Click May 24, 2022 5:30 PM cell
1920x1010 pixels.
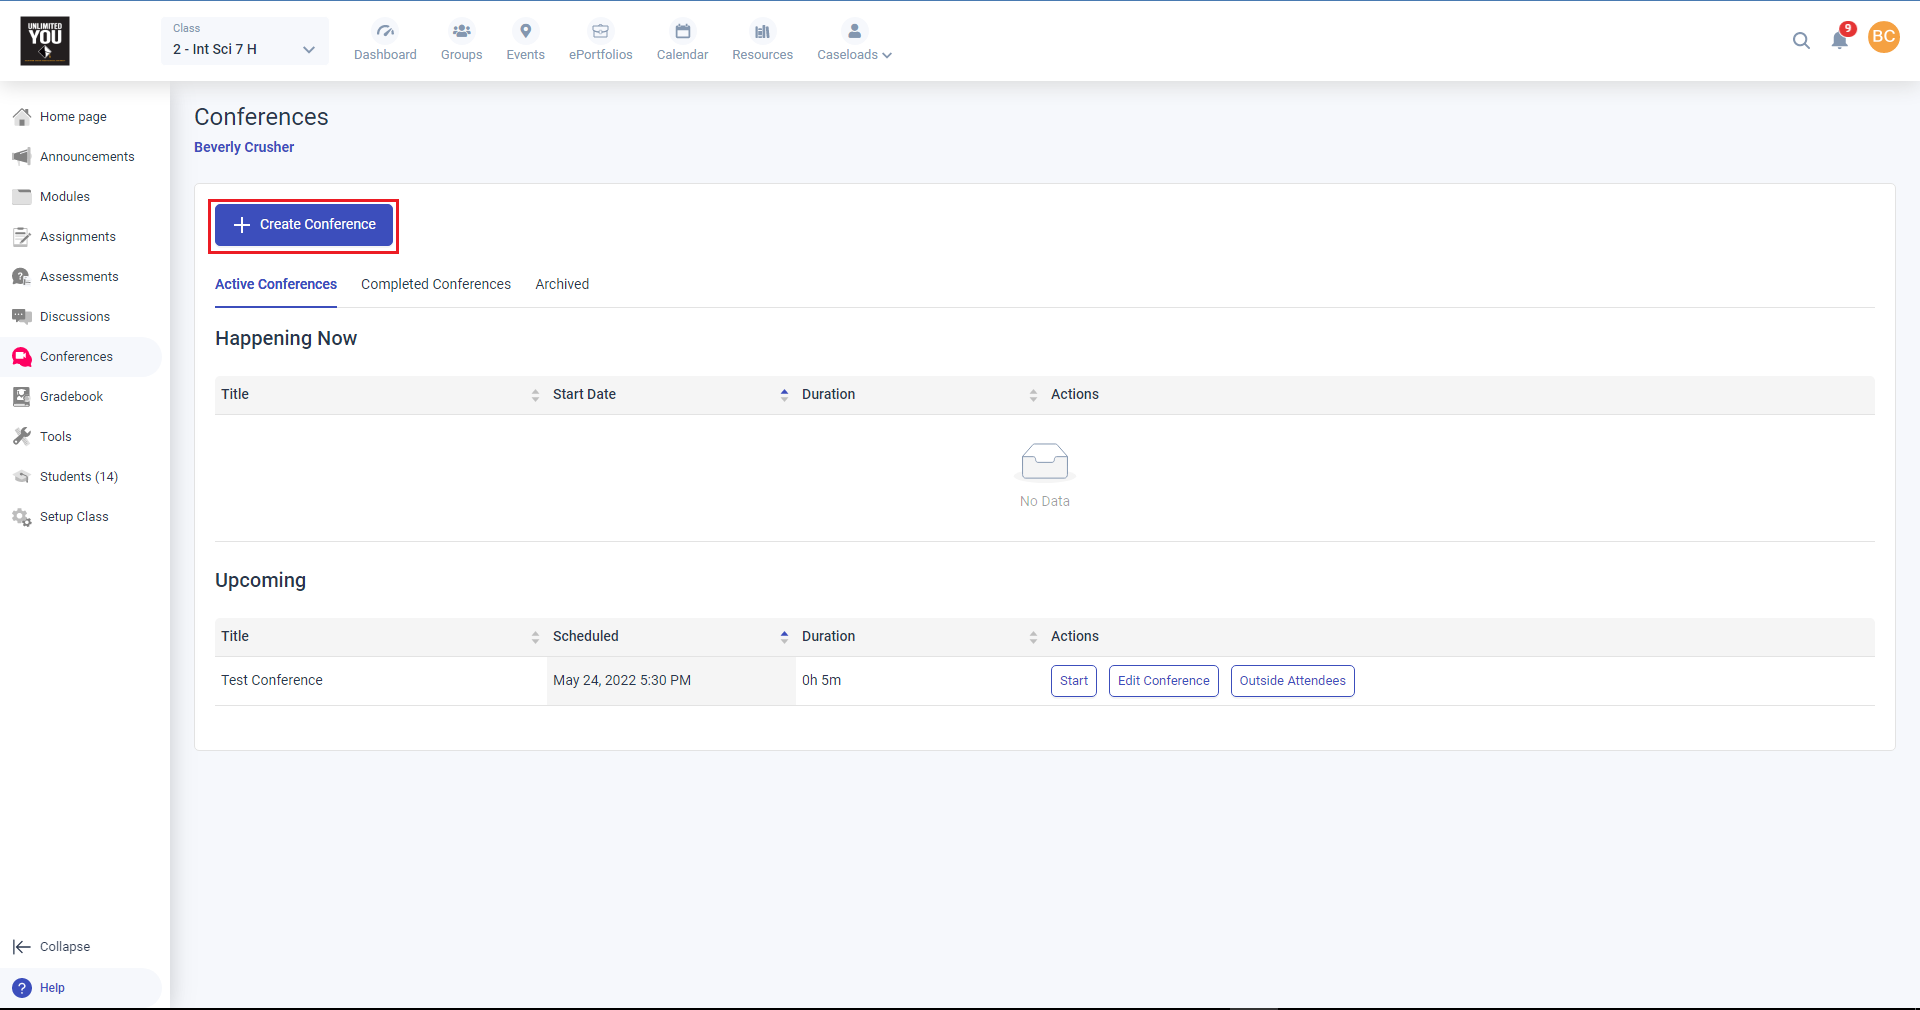click(671, 681)
